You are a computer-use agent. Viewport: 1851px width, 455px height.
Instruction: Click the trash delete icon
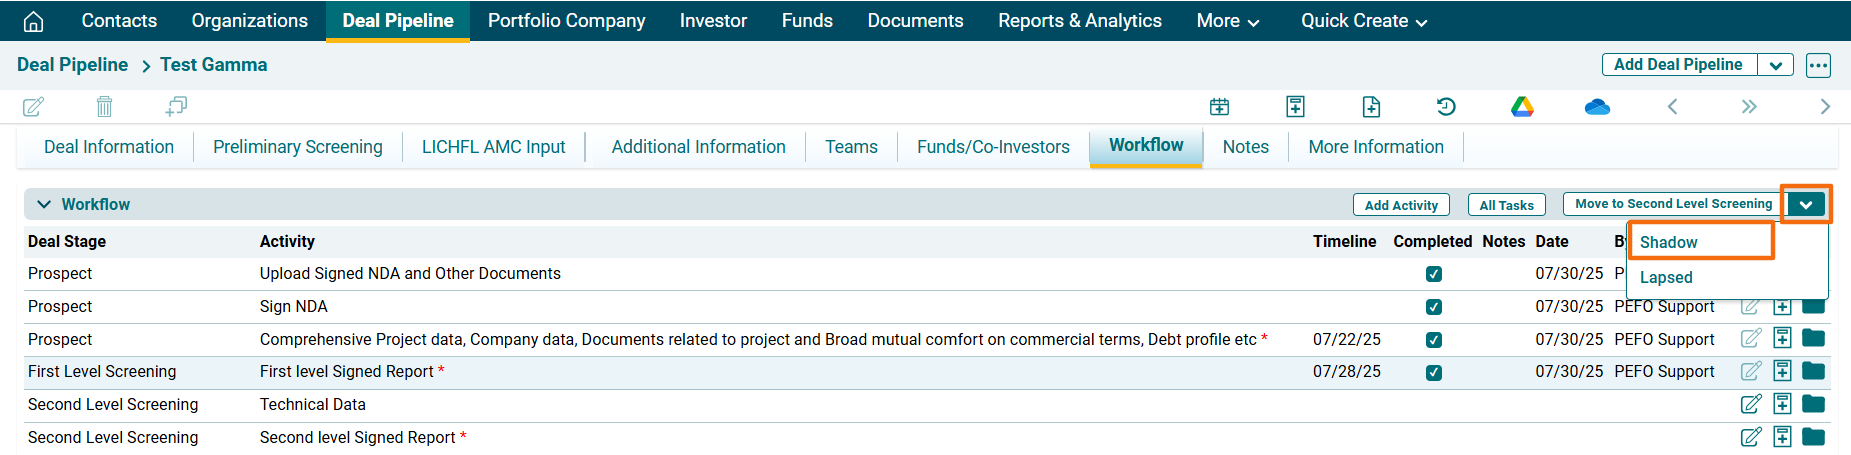click(104, 106)
